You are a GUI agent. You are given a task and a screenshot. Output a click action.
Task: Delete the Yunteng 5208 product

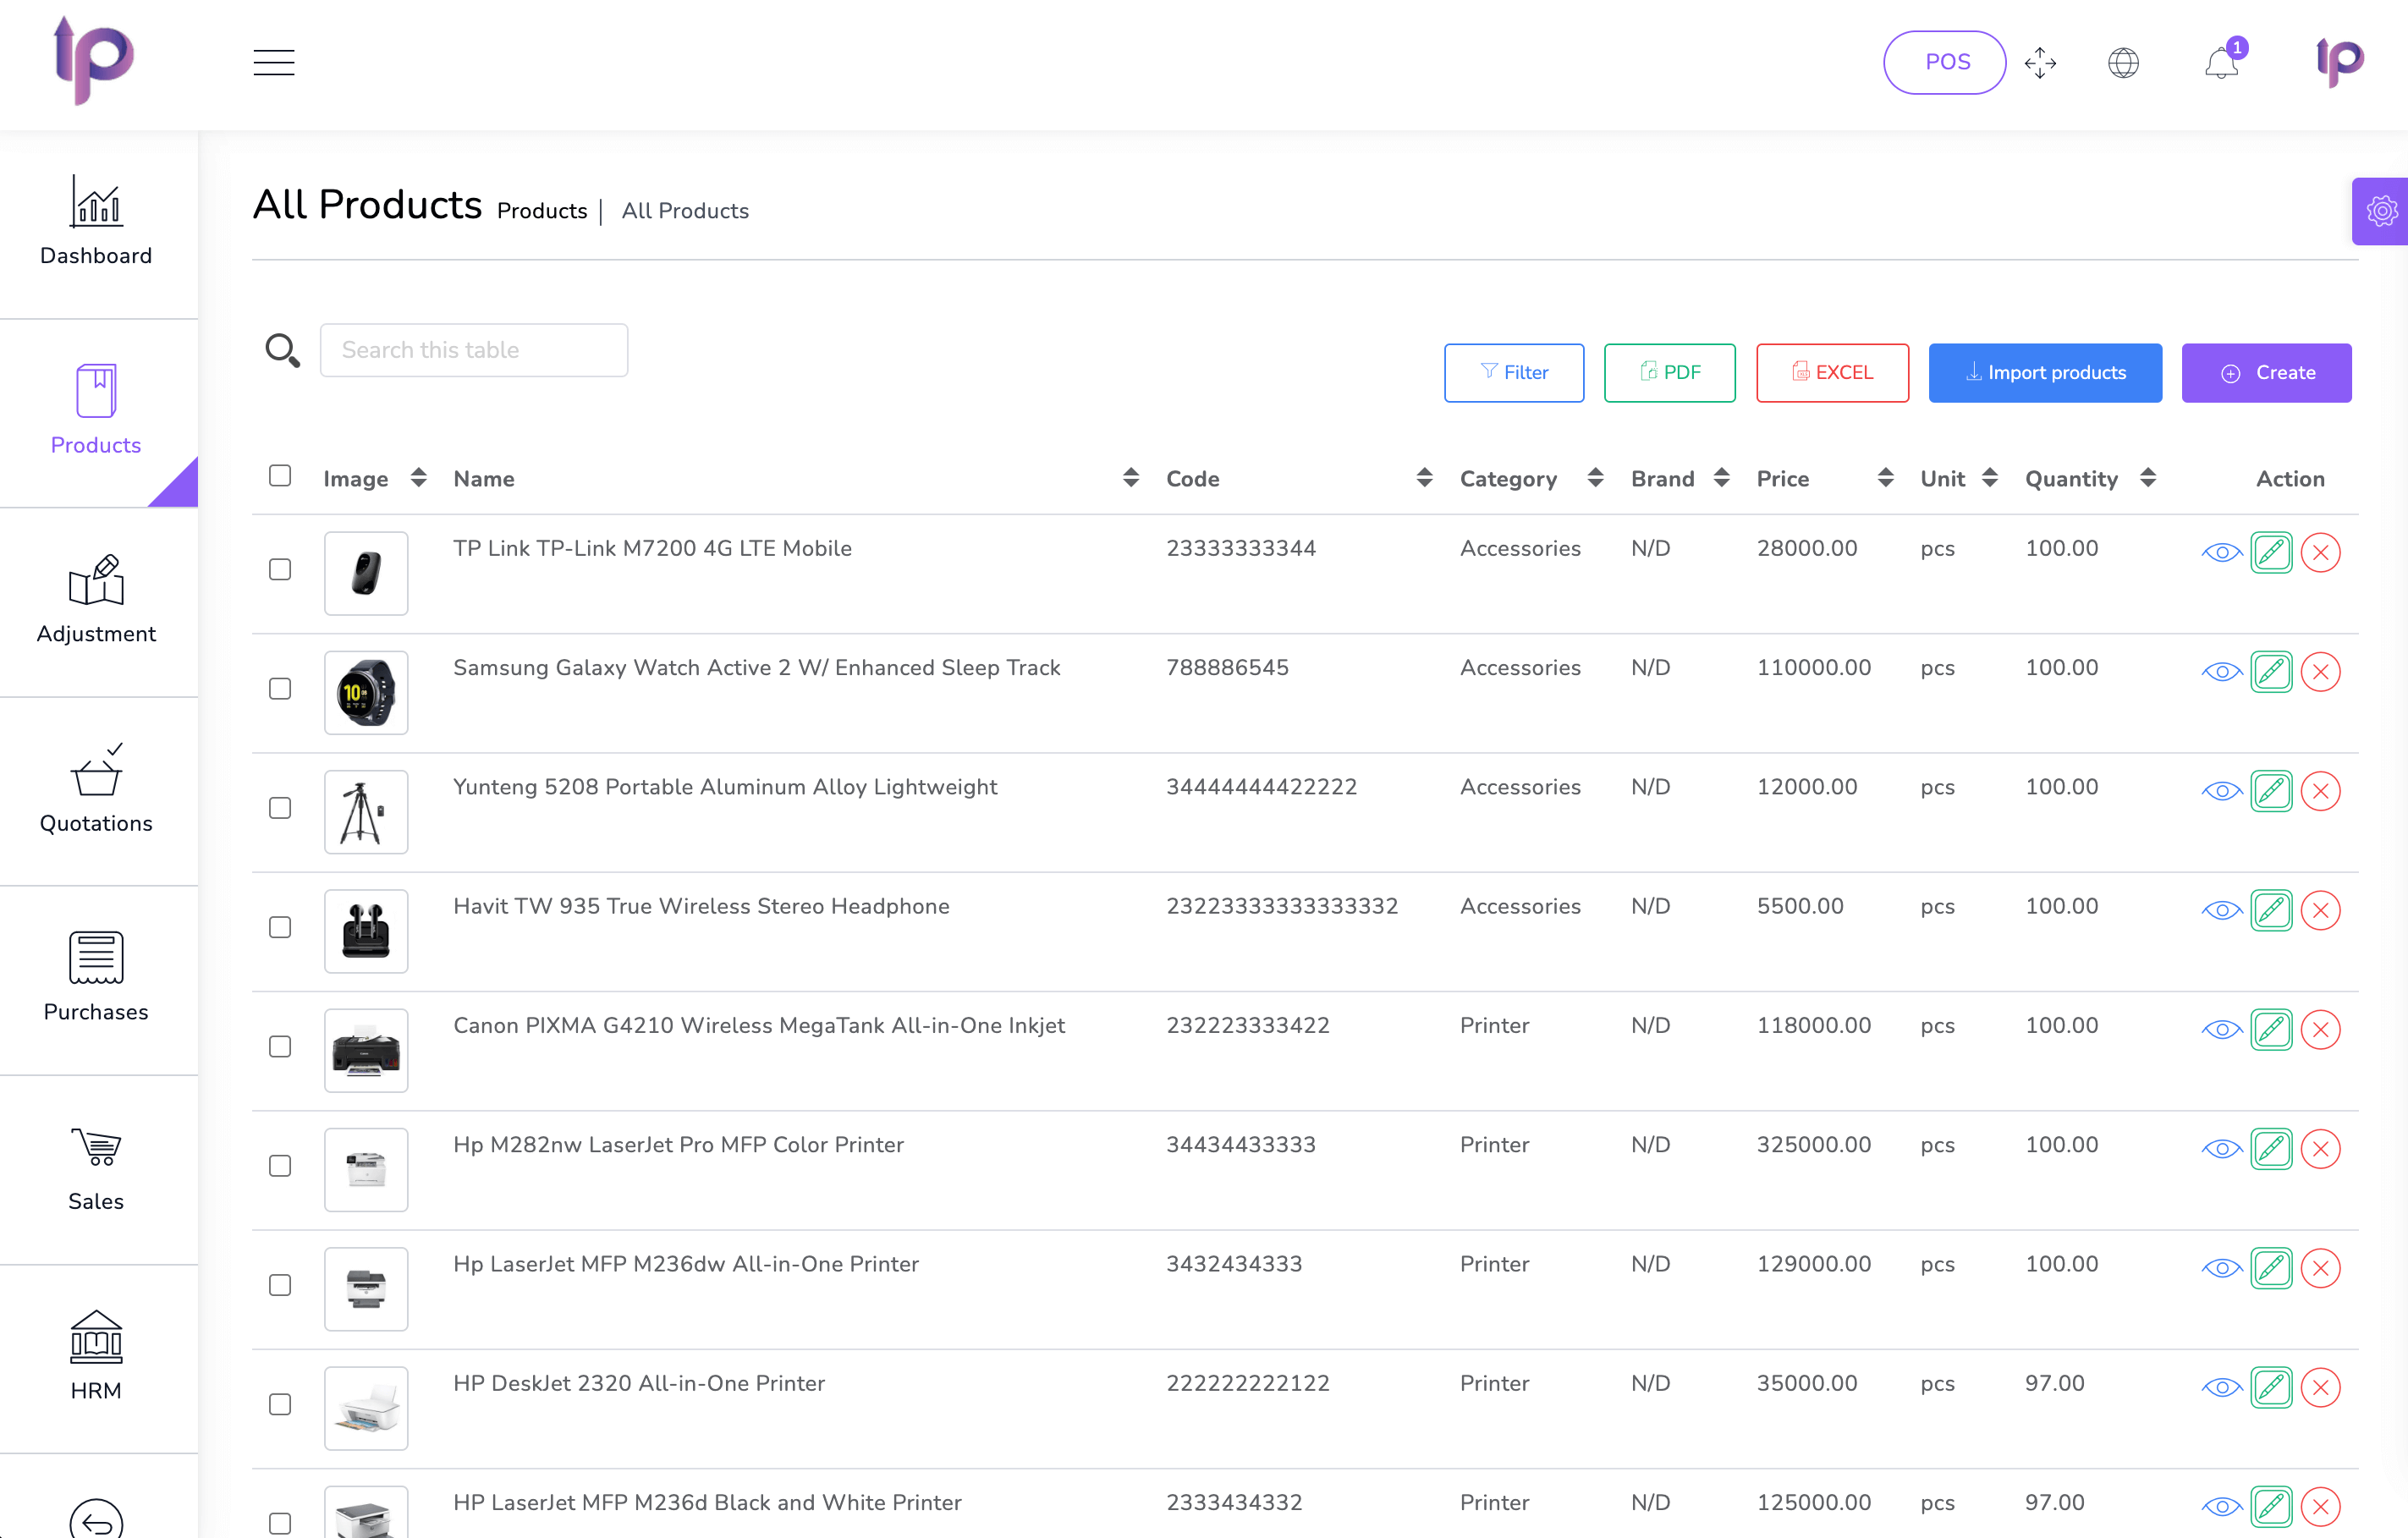(2320, 790)
